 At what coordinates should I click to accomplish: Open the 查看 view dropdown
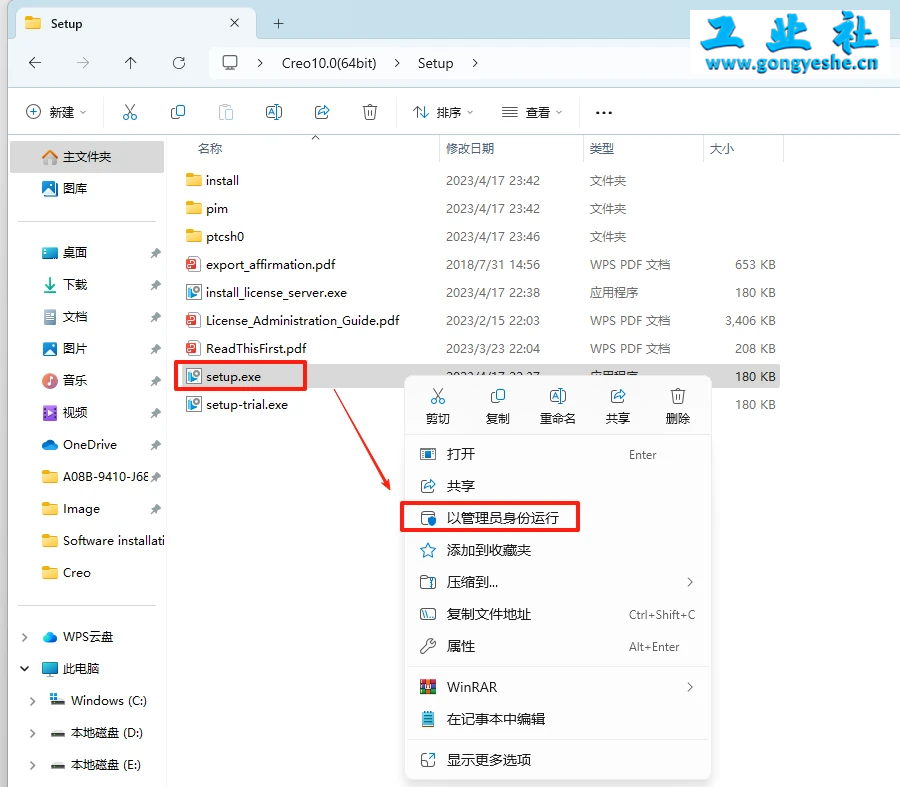[532, 112]
